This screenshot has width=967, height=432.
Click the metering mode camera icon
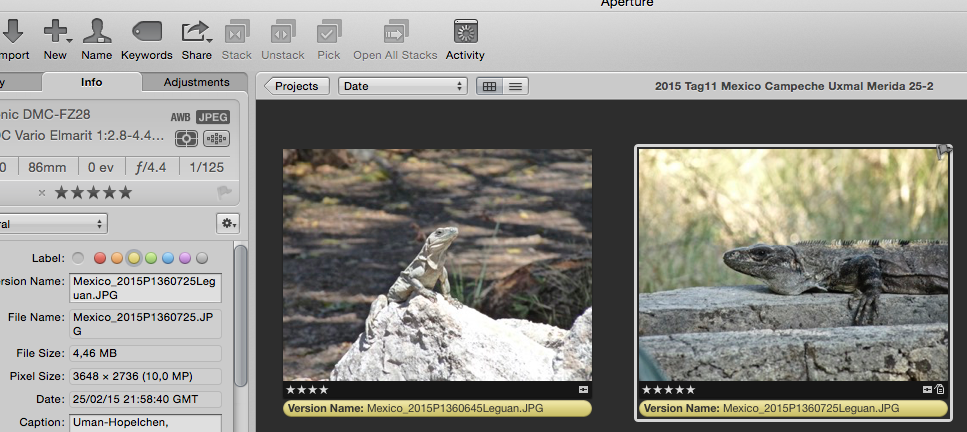point(186,138)
